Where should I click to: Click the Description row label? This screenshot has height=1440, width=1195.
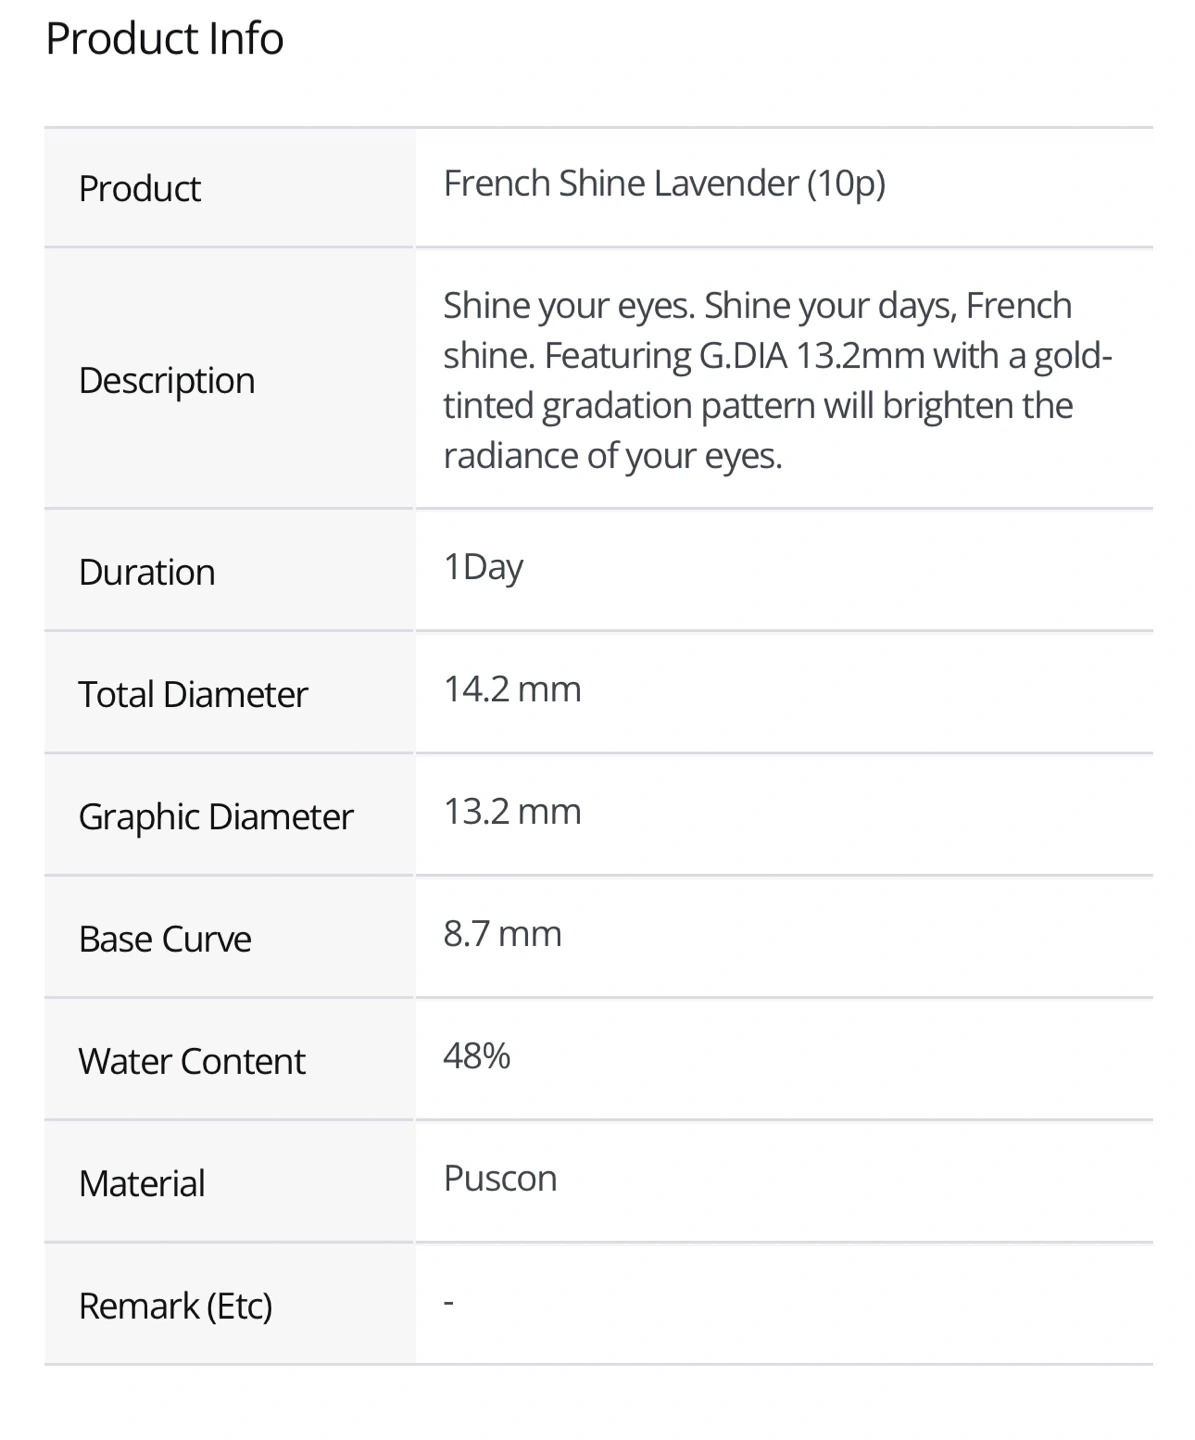[x=167, y=381]
